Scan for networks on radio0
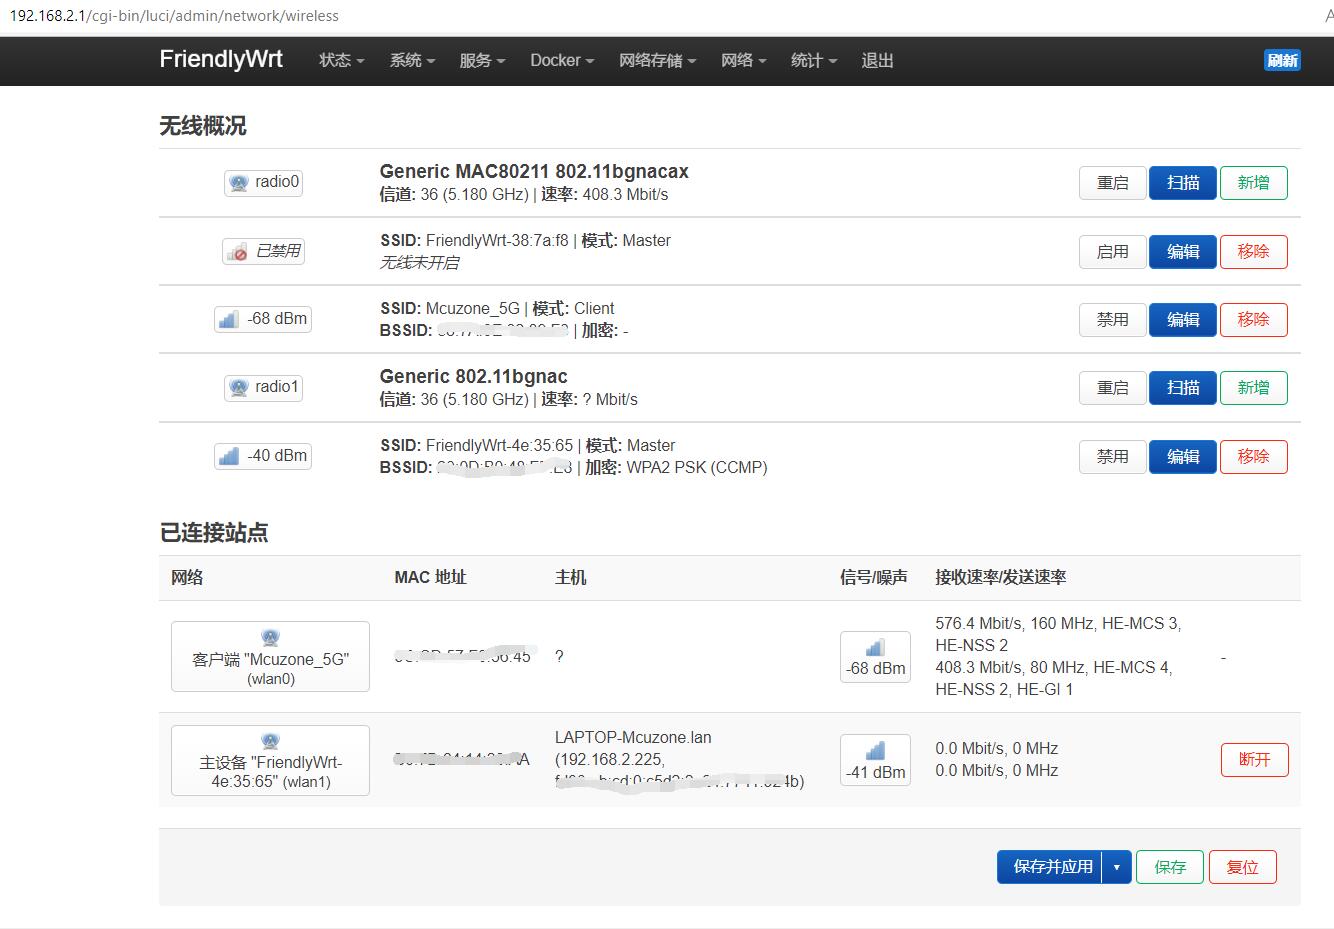 1183,182
